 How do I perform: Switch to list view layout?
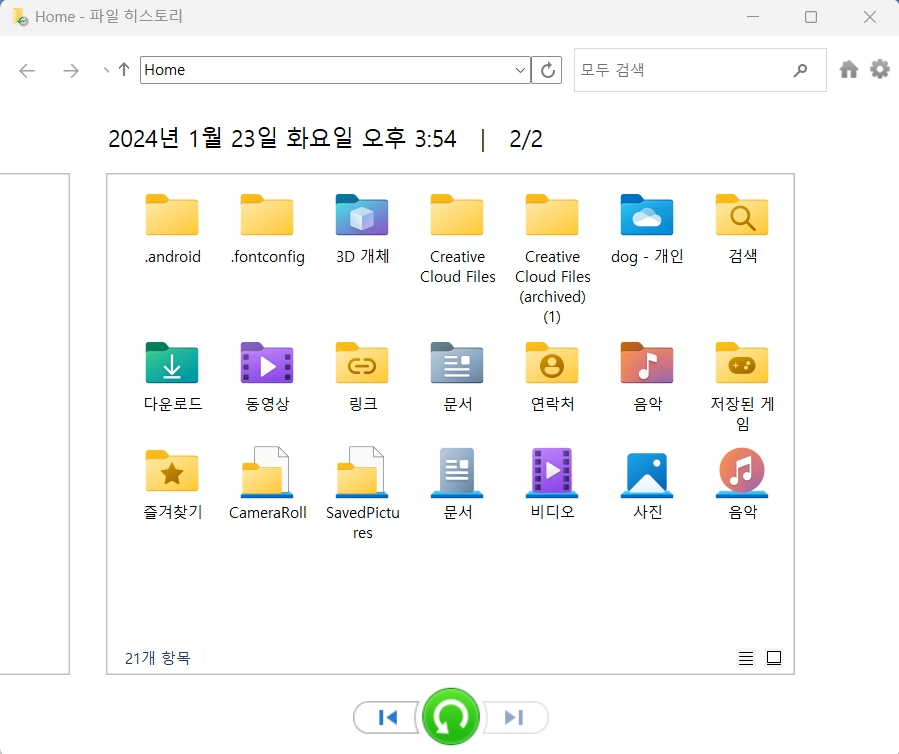pyautogui.click(x=746, y=658)
